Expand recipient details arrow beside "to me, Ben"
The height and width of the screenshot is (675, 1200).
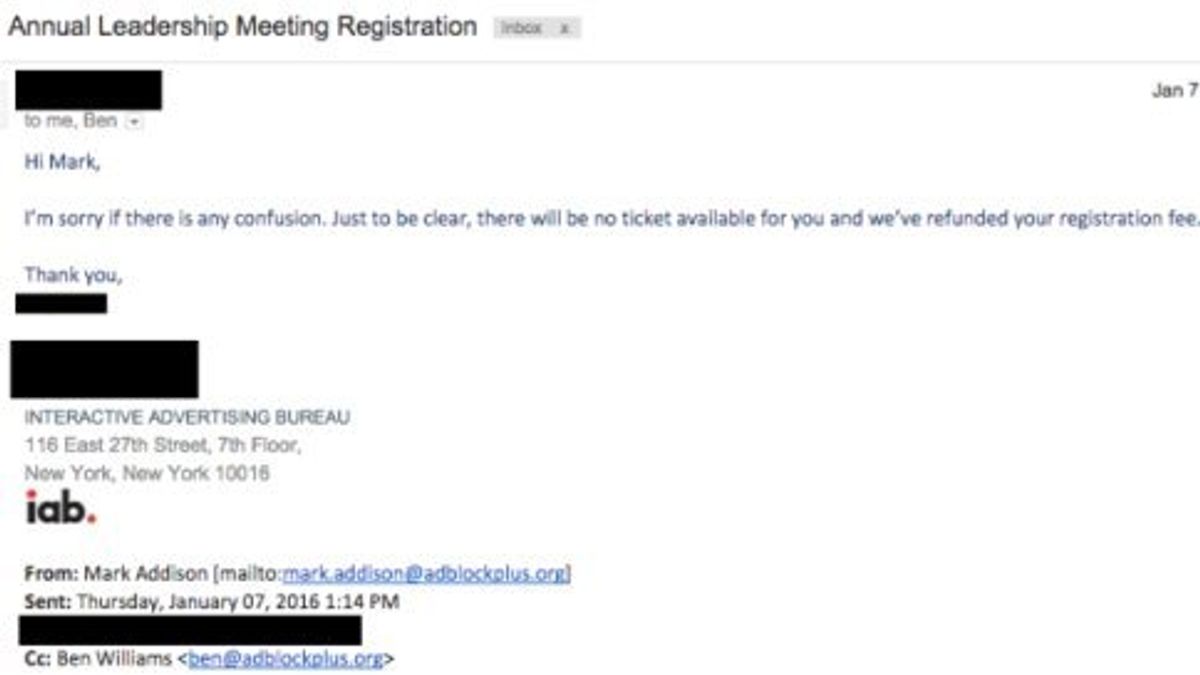coord(133,122)
